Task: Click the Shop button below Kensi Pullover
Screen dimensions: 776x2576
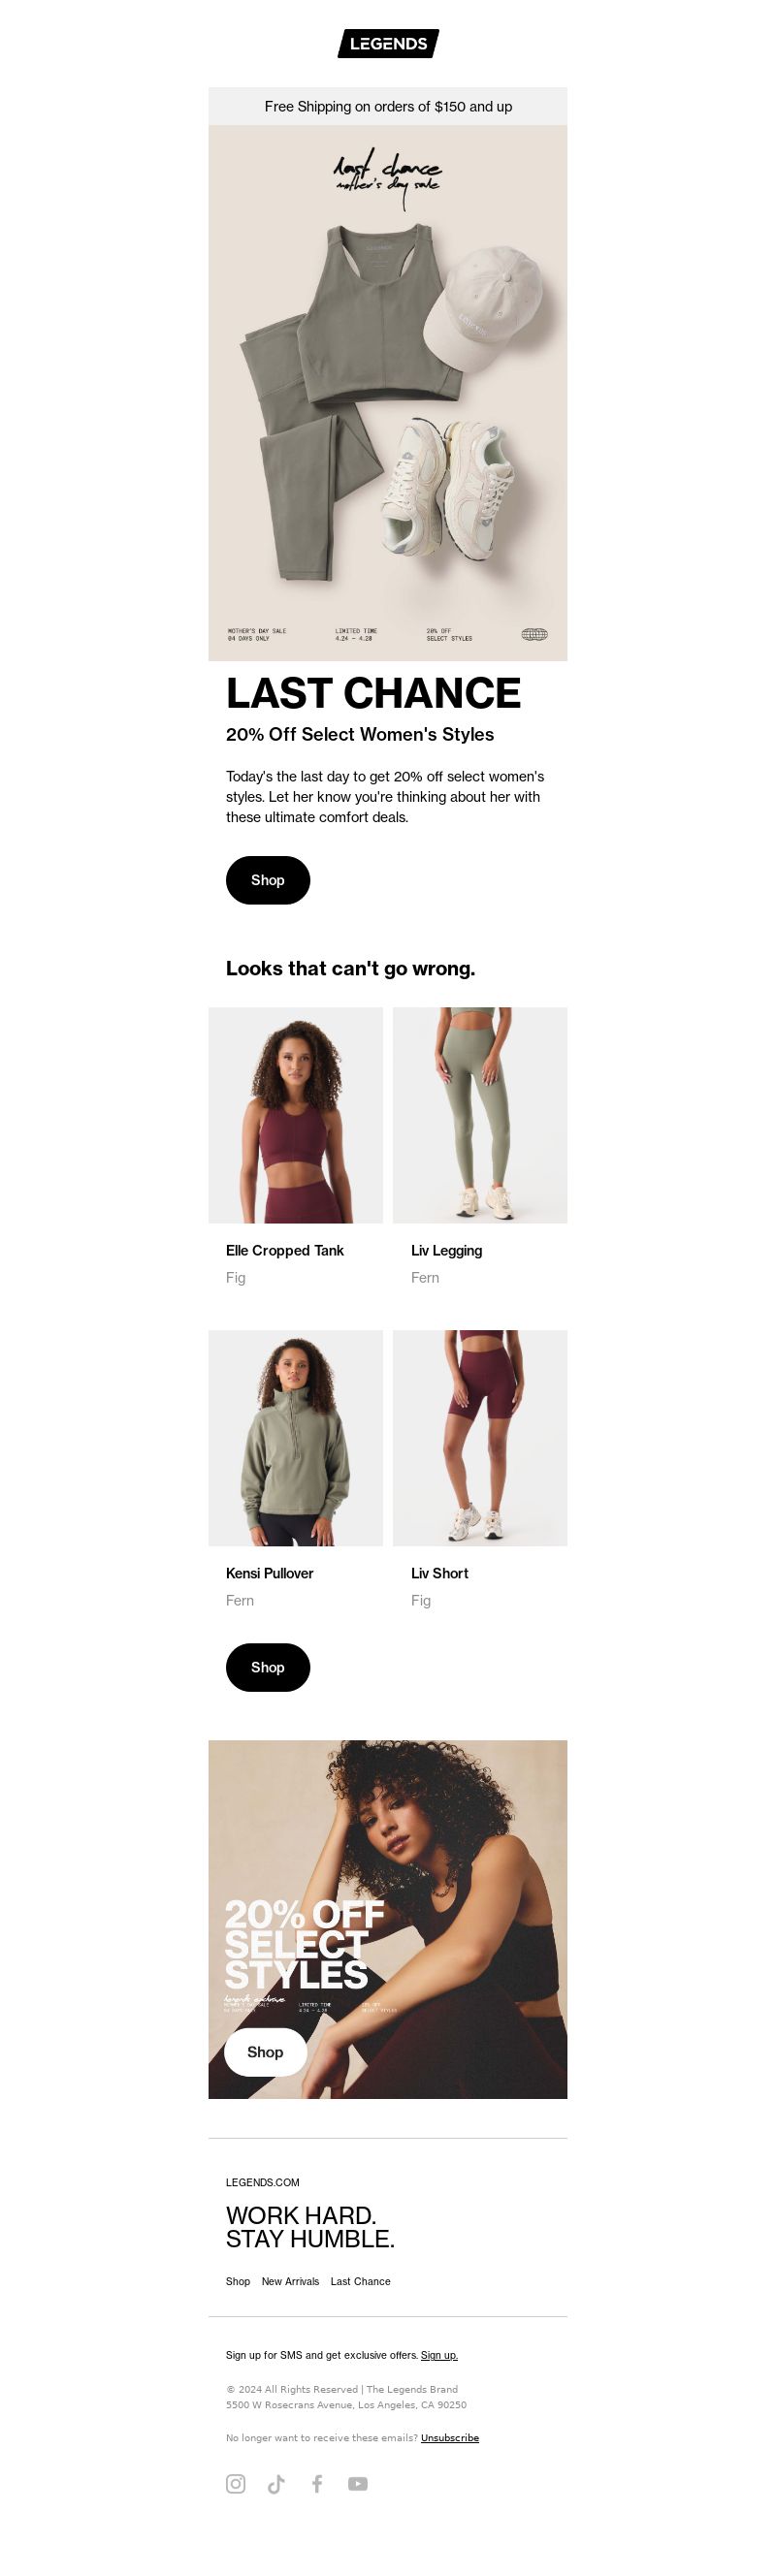Action: [268, 1667]
